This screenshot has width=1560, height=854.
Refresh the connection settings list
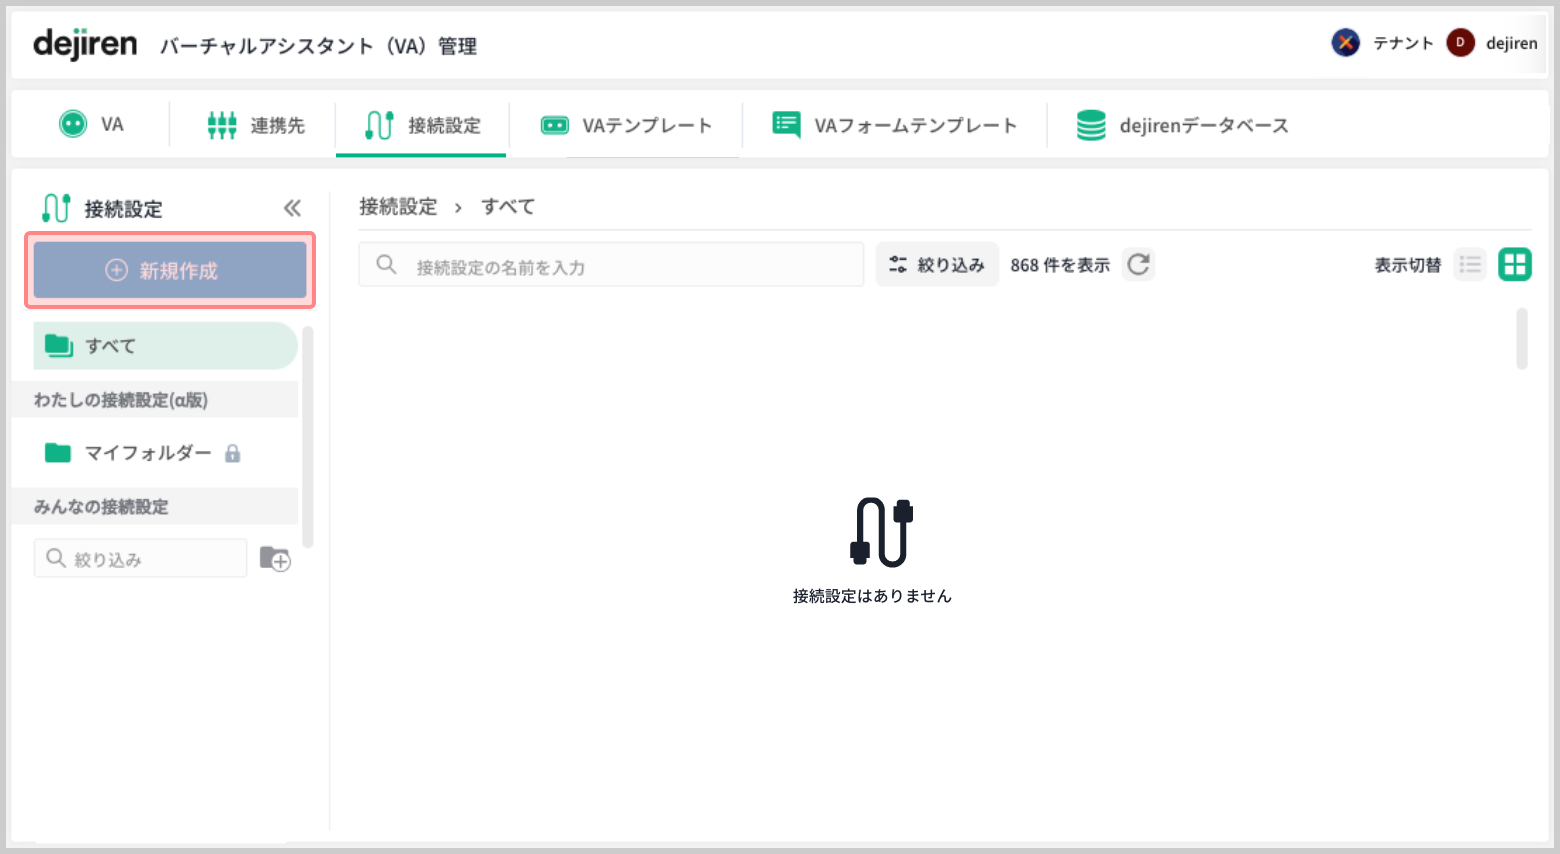click(x=1138, y=264)
